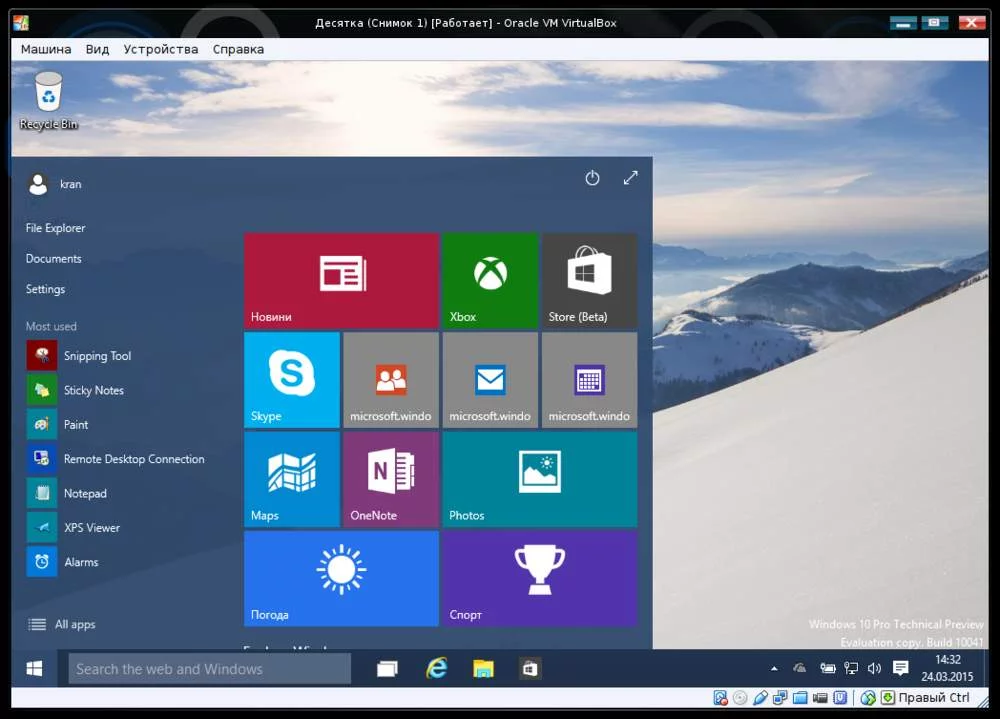Click the volume speaker tray icon
Screen dimensions: 1000x719
click(874, 668)
